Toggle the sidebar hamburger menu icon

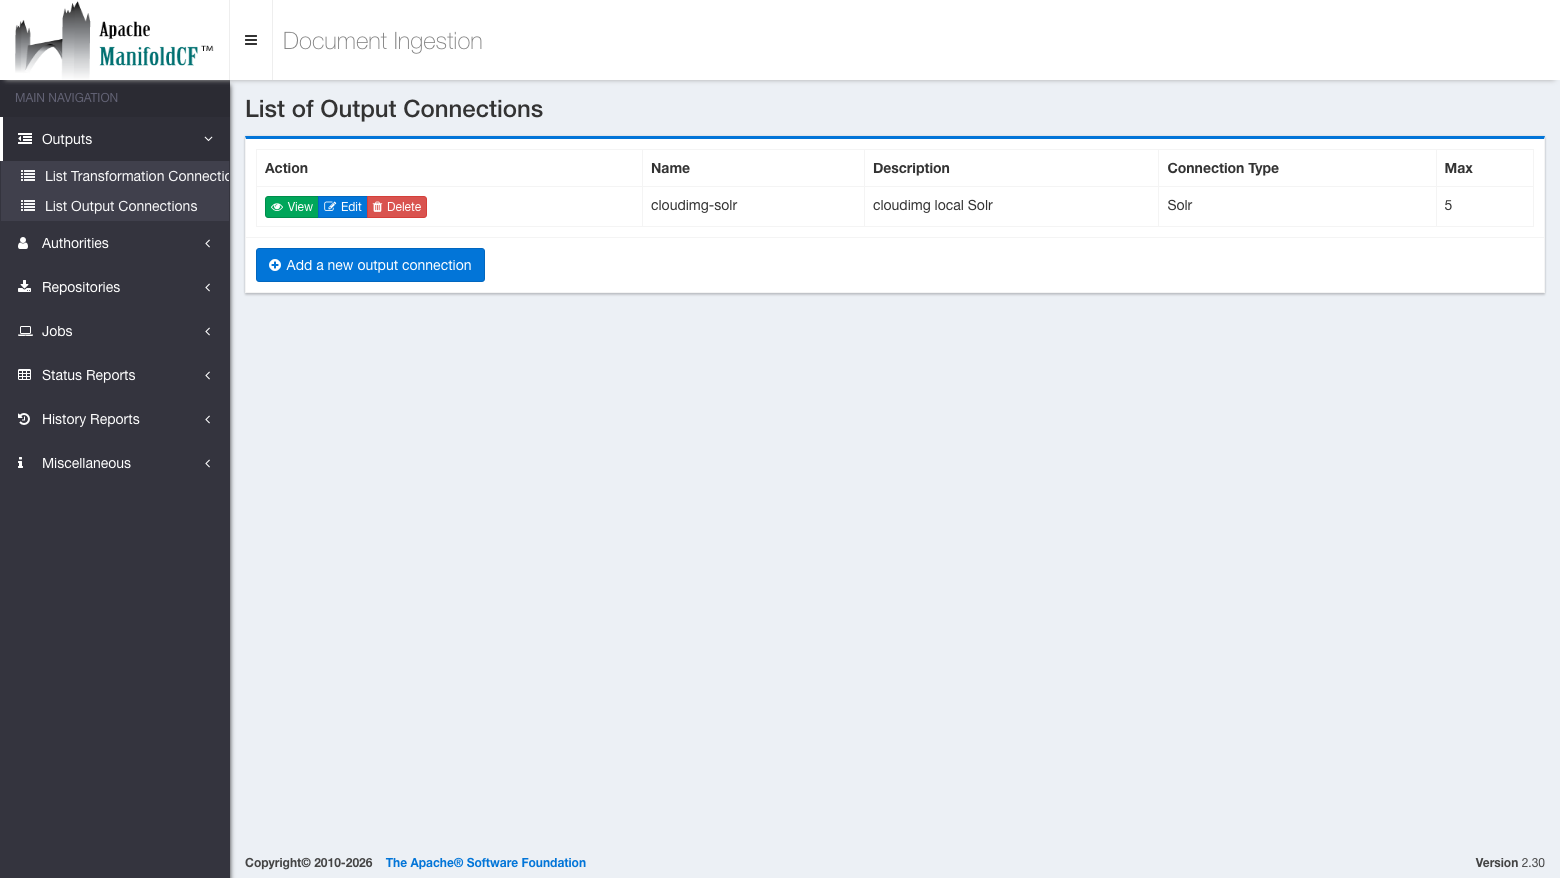click(x=251, y=40)
